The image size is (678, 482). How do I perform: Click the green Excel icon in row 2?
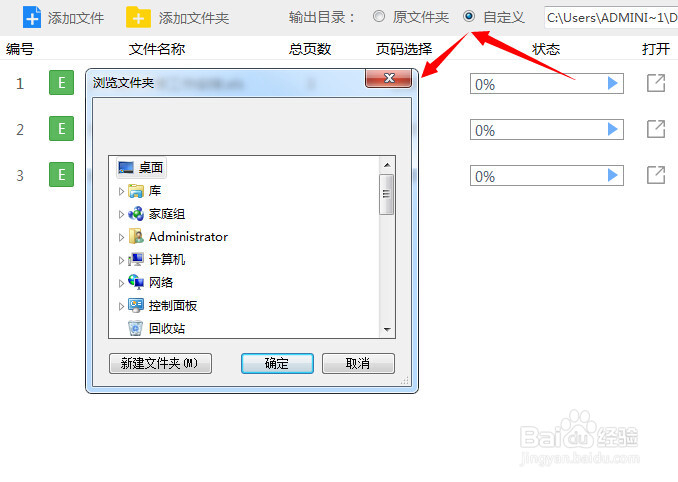pyautogui.click(x=61, y=128)
